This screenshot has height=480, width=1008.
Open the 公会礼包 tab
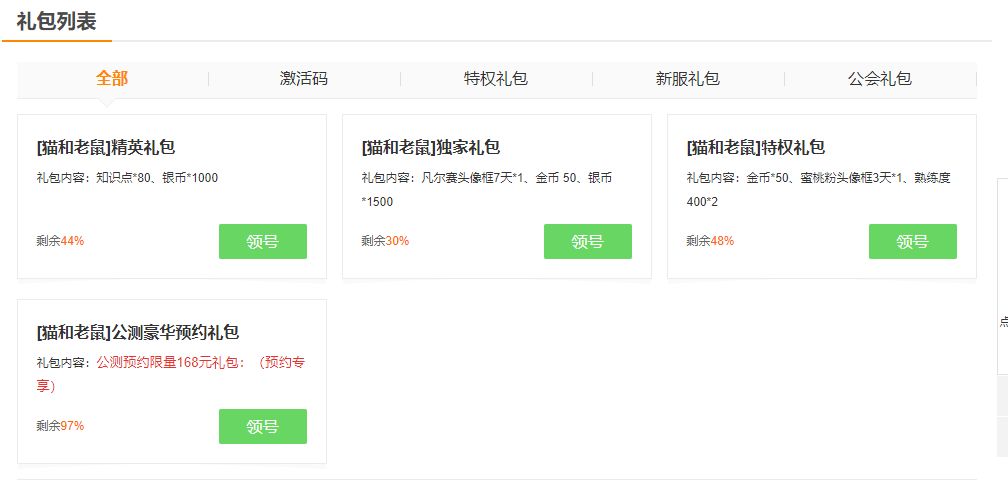coord(879,79)
